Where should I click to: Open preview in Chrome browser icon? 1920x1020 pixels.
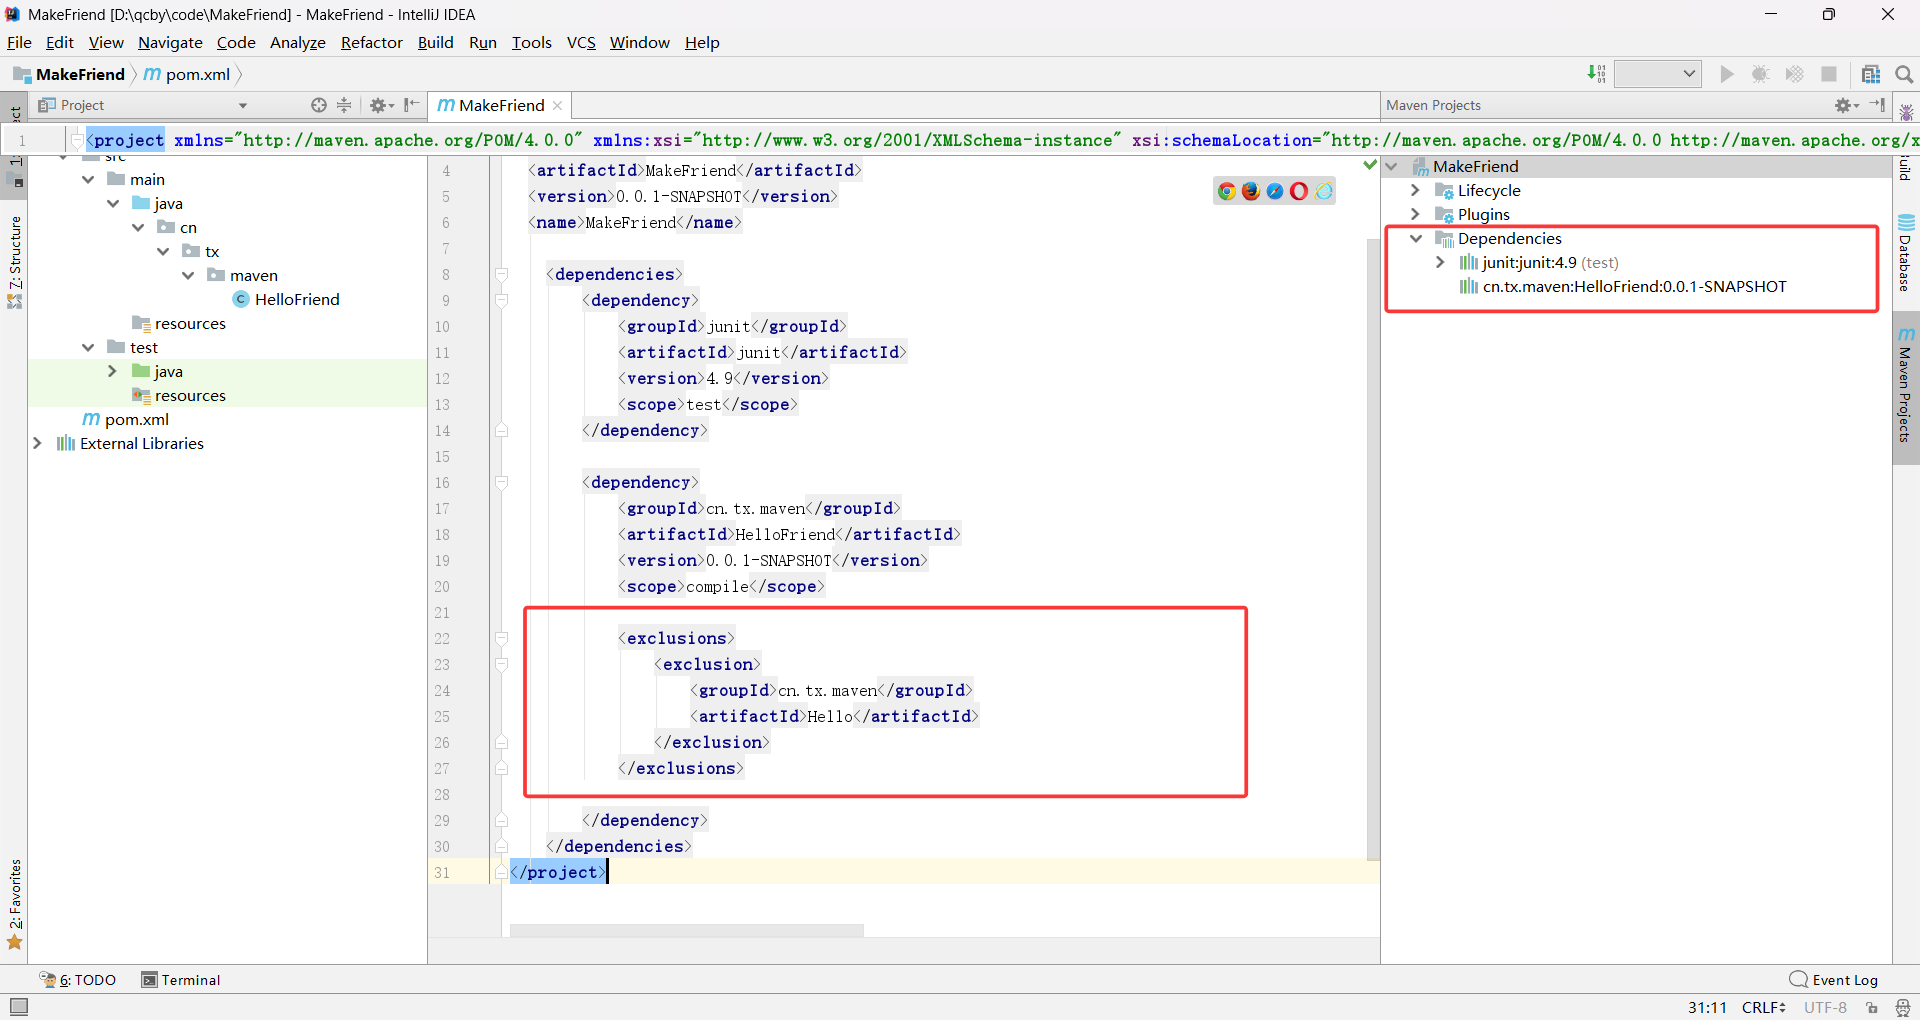1226,191
